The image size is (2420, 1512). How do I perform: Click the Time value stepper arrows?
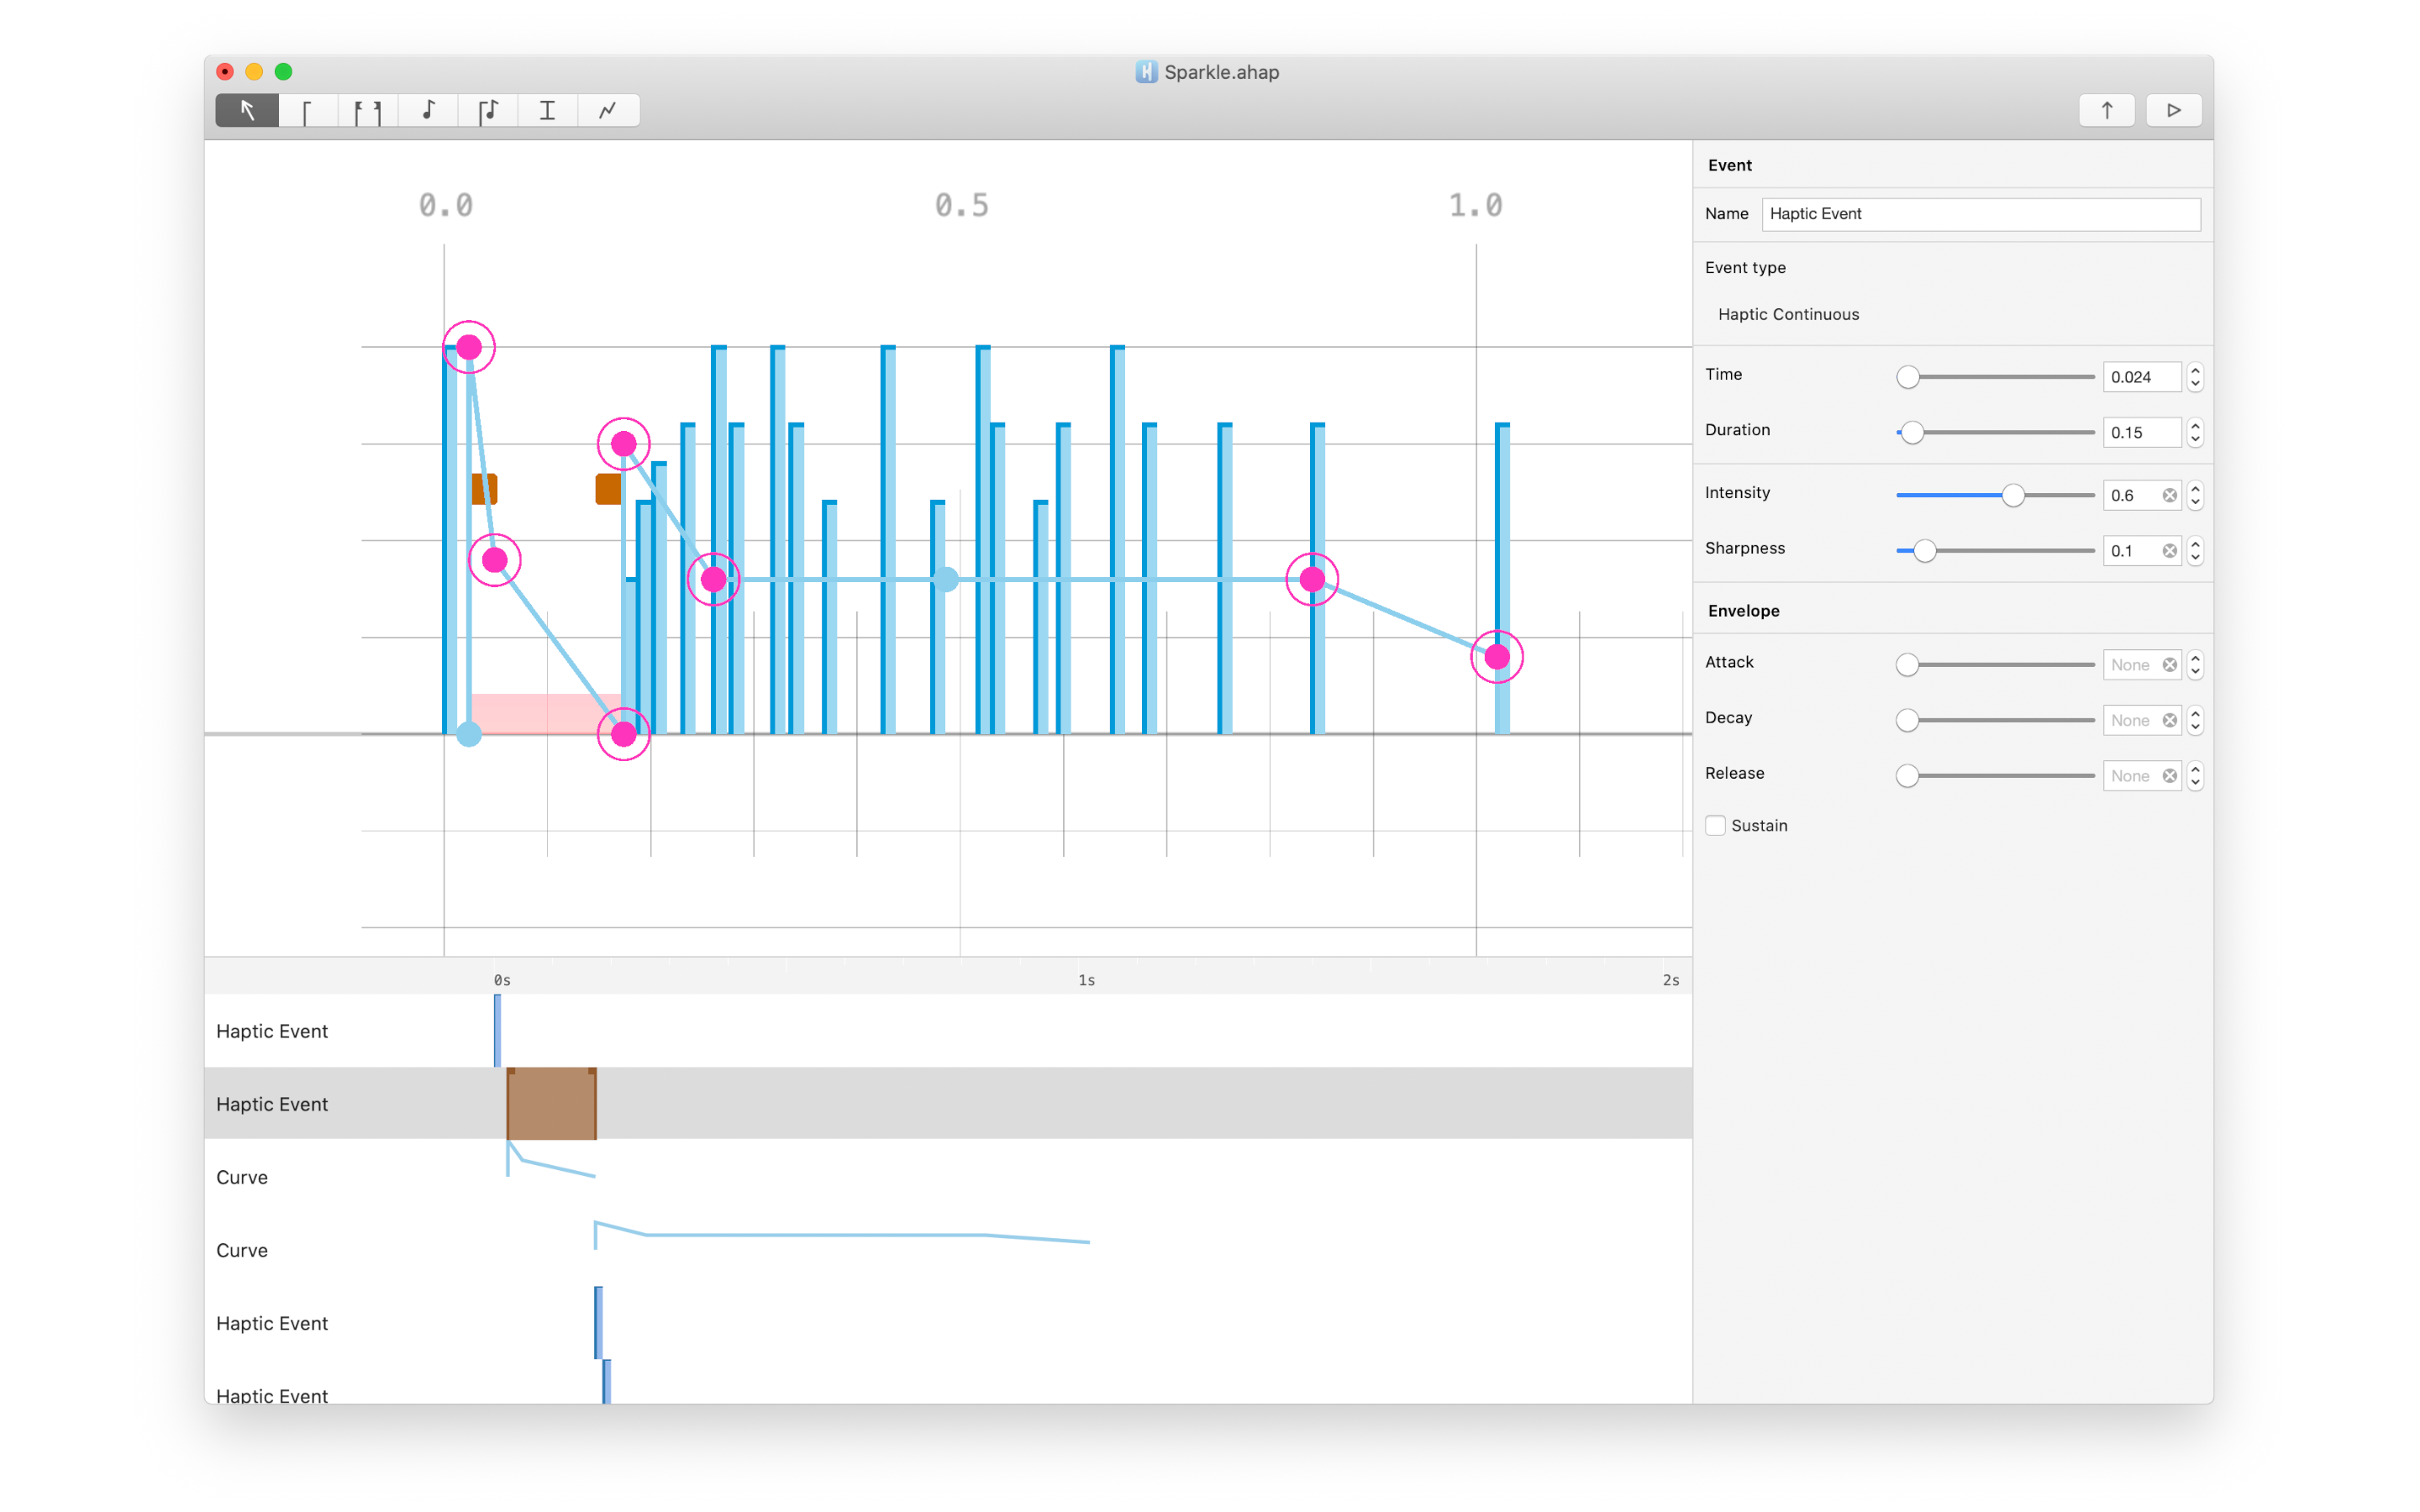click(x=2195, y=377)
